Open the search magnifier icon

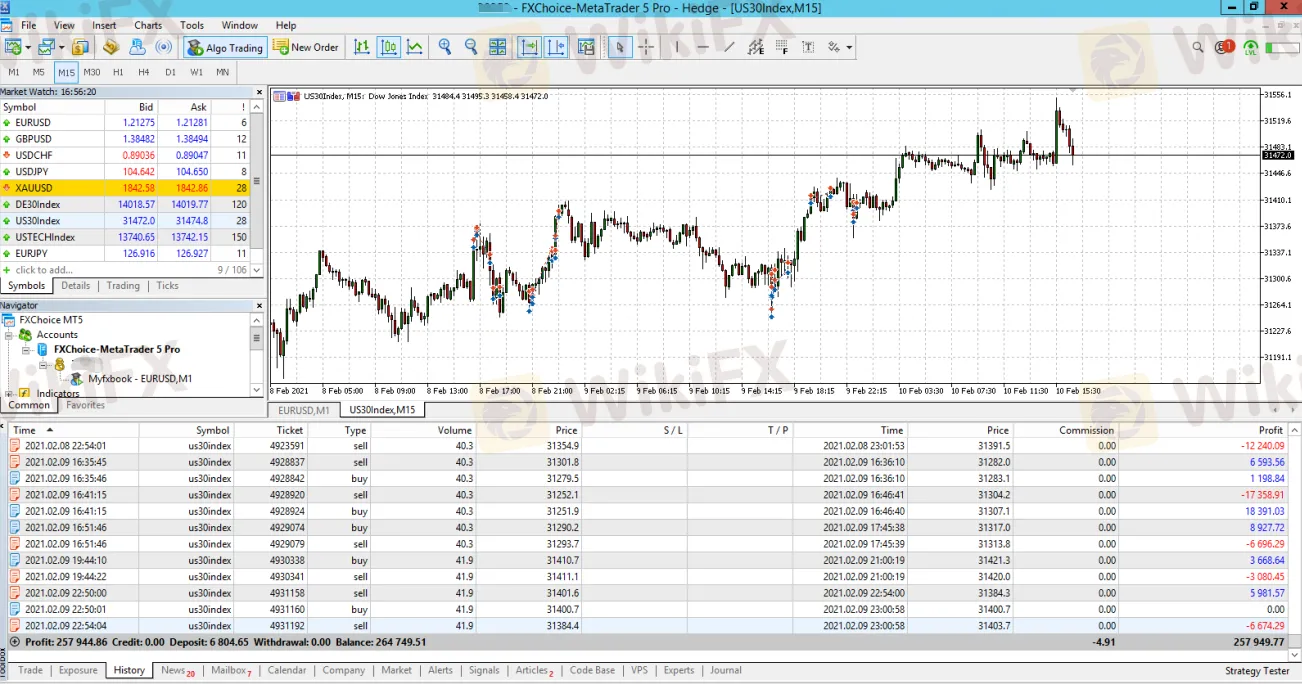tap(1198, 47)
